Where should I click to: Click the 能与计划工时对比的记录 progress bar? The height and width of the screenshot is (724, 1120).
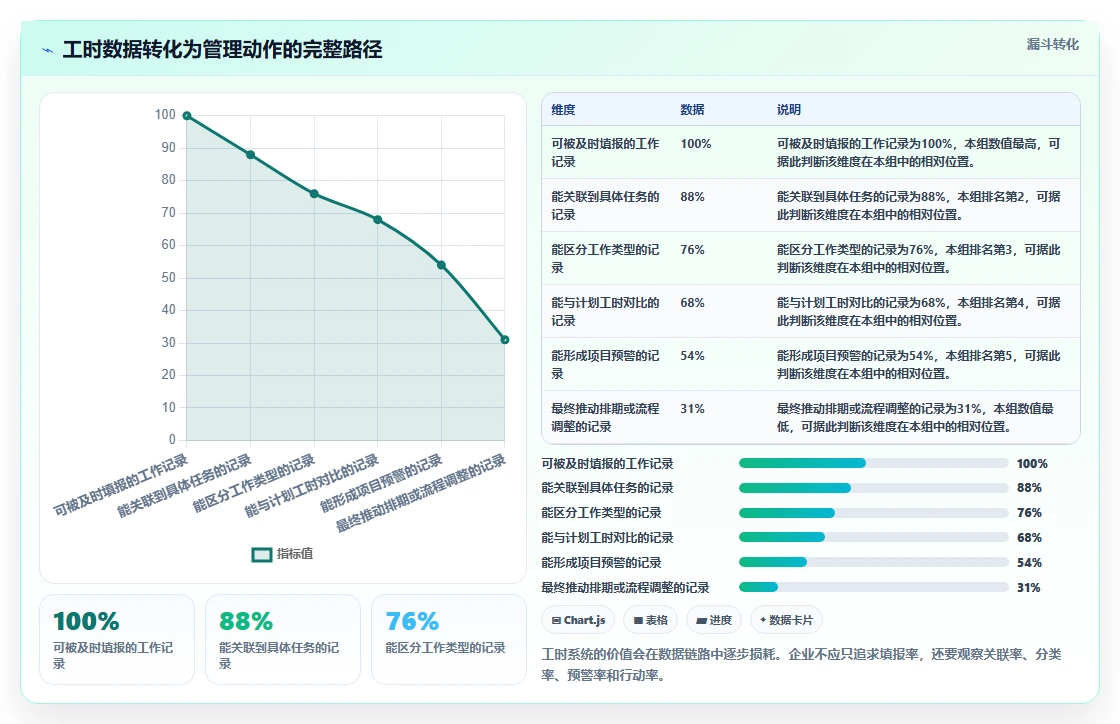[x=874, y=538]
